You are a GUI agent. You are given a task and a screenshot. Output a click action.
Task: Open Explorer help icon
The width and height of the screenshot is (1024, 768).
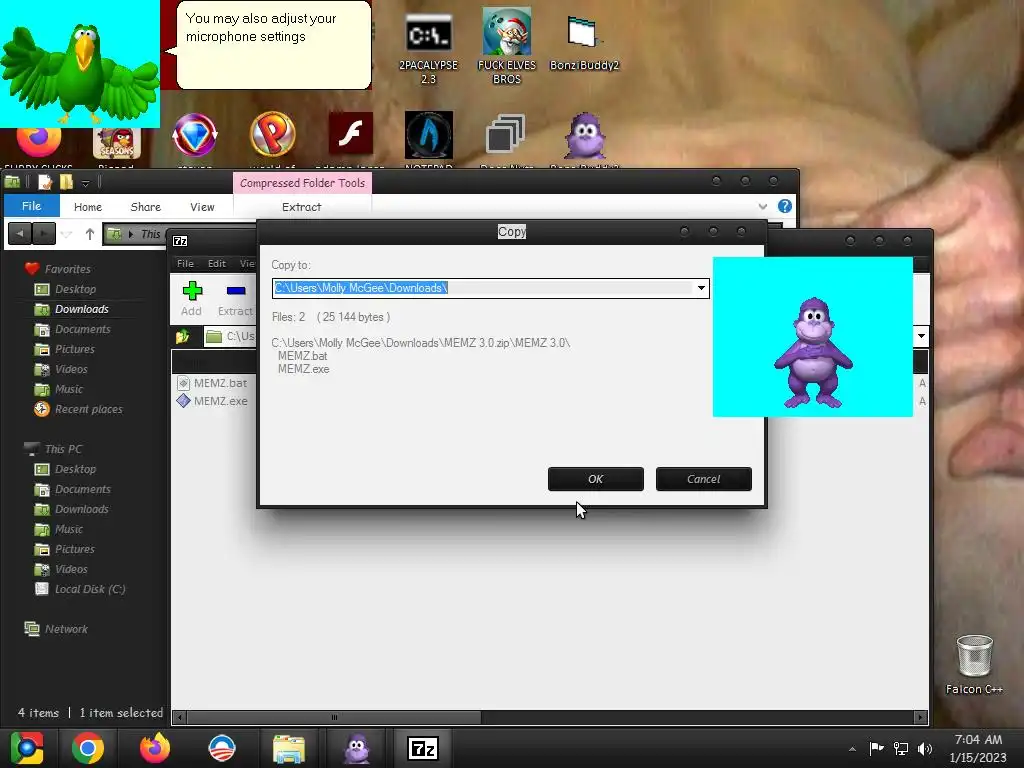(785, 206)
